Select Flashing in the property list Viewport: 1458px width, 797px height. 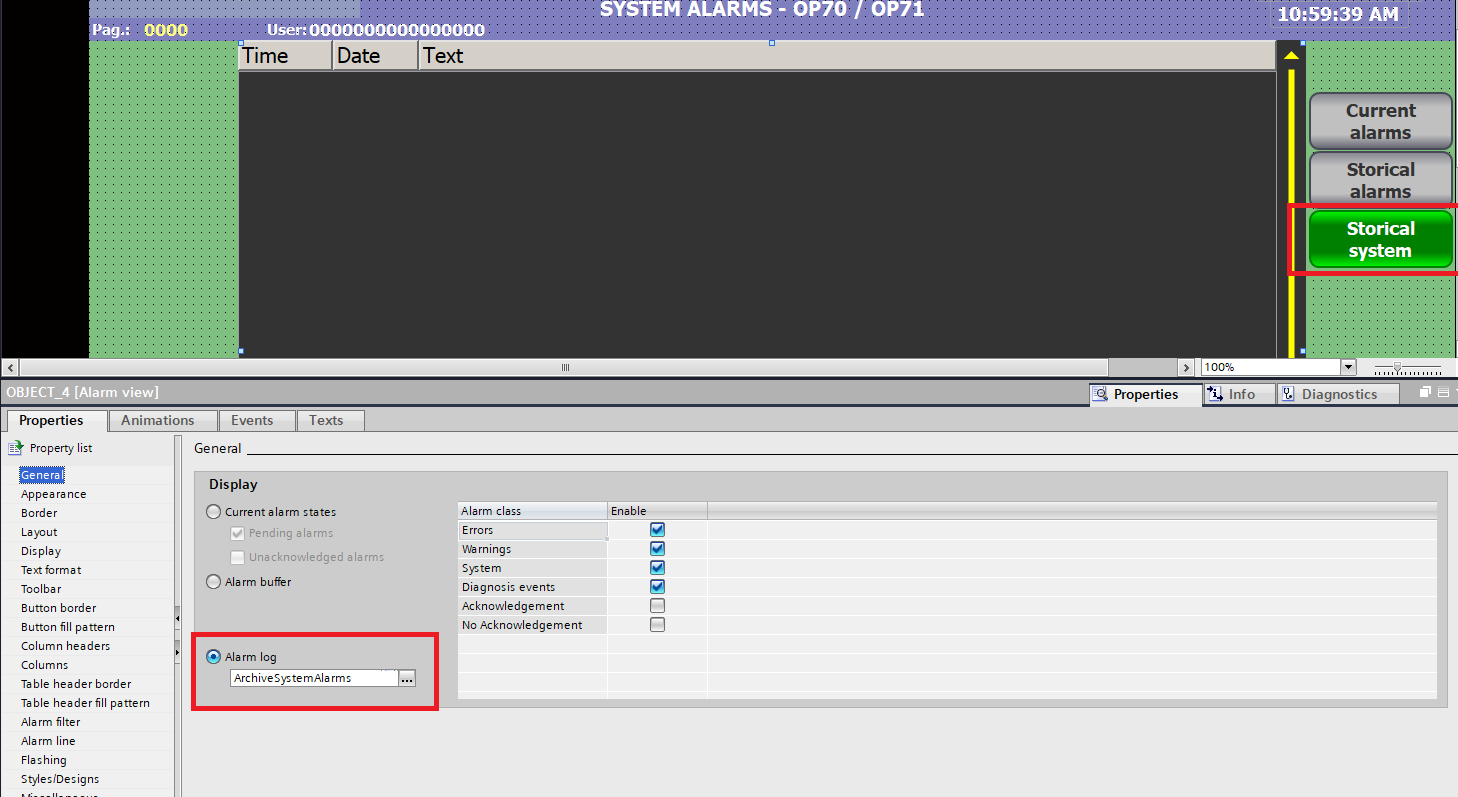pyautogui.click(x=44, y=760)
